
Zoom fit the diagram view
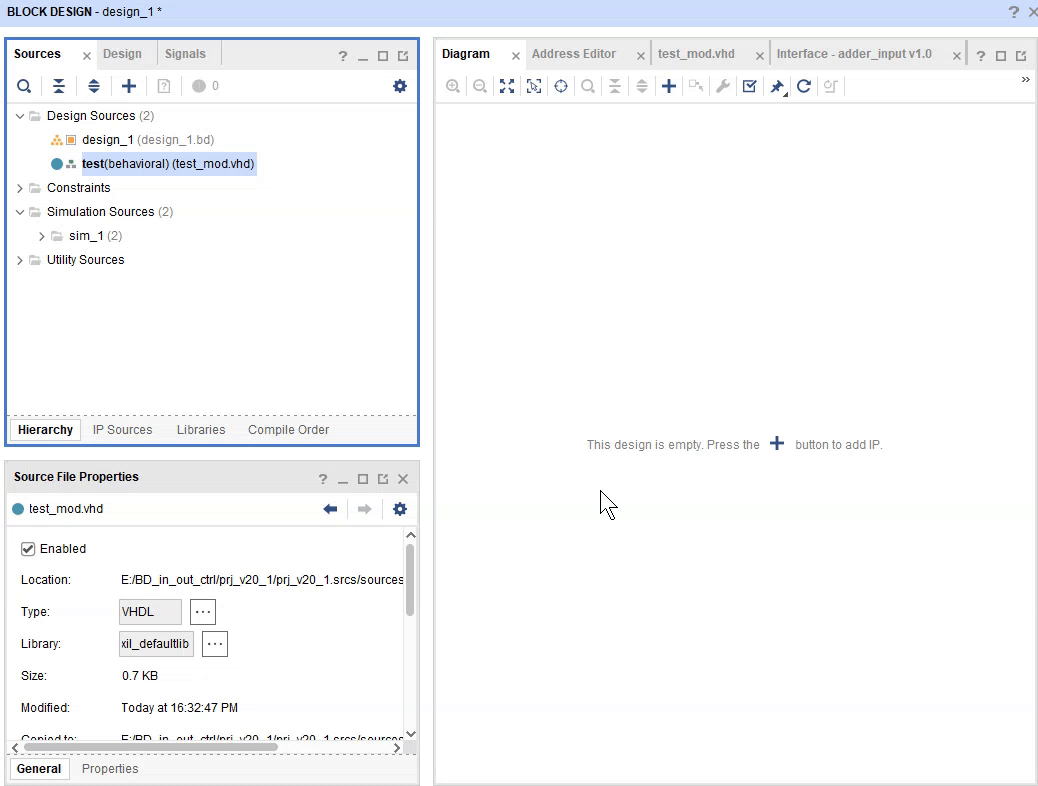(507, 86)
